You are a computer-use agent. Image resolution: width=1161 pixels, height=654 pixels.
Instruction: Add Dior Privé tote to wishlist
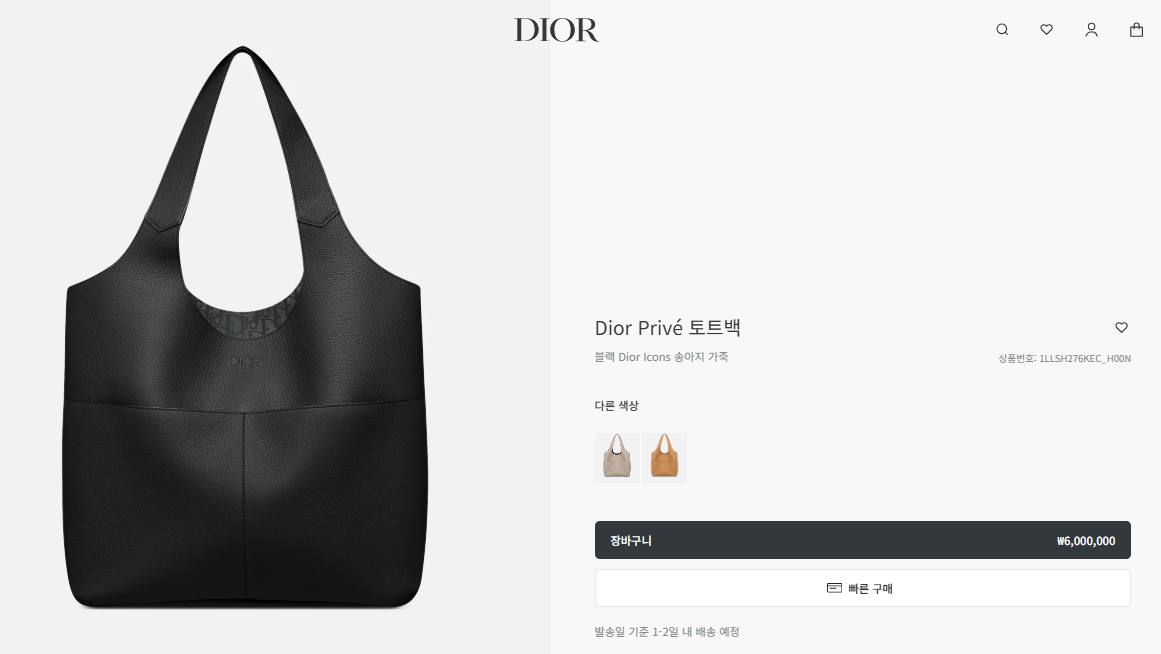(1121, 327)
